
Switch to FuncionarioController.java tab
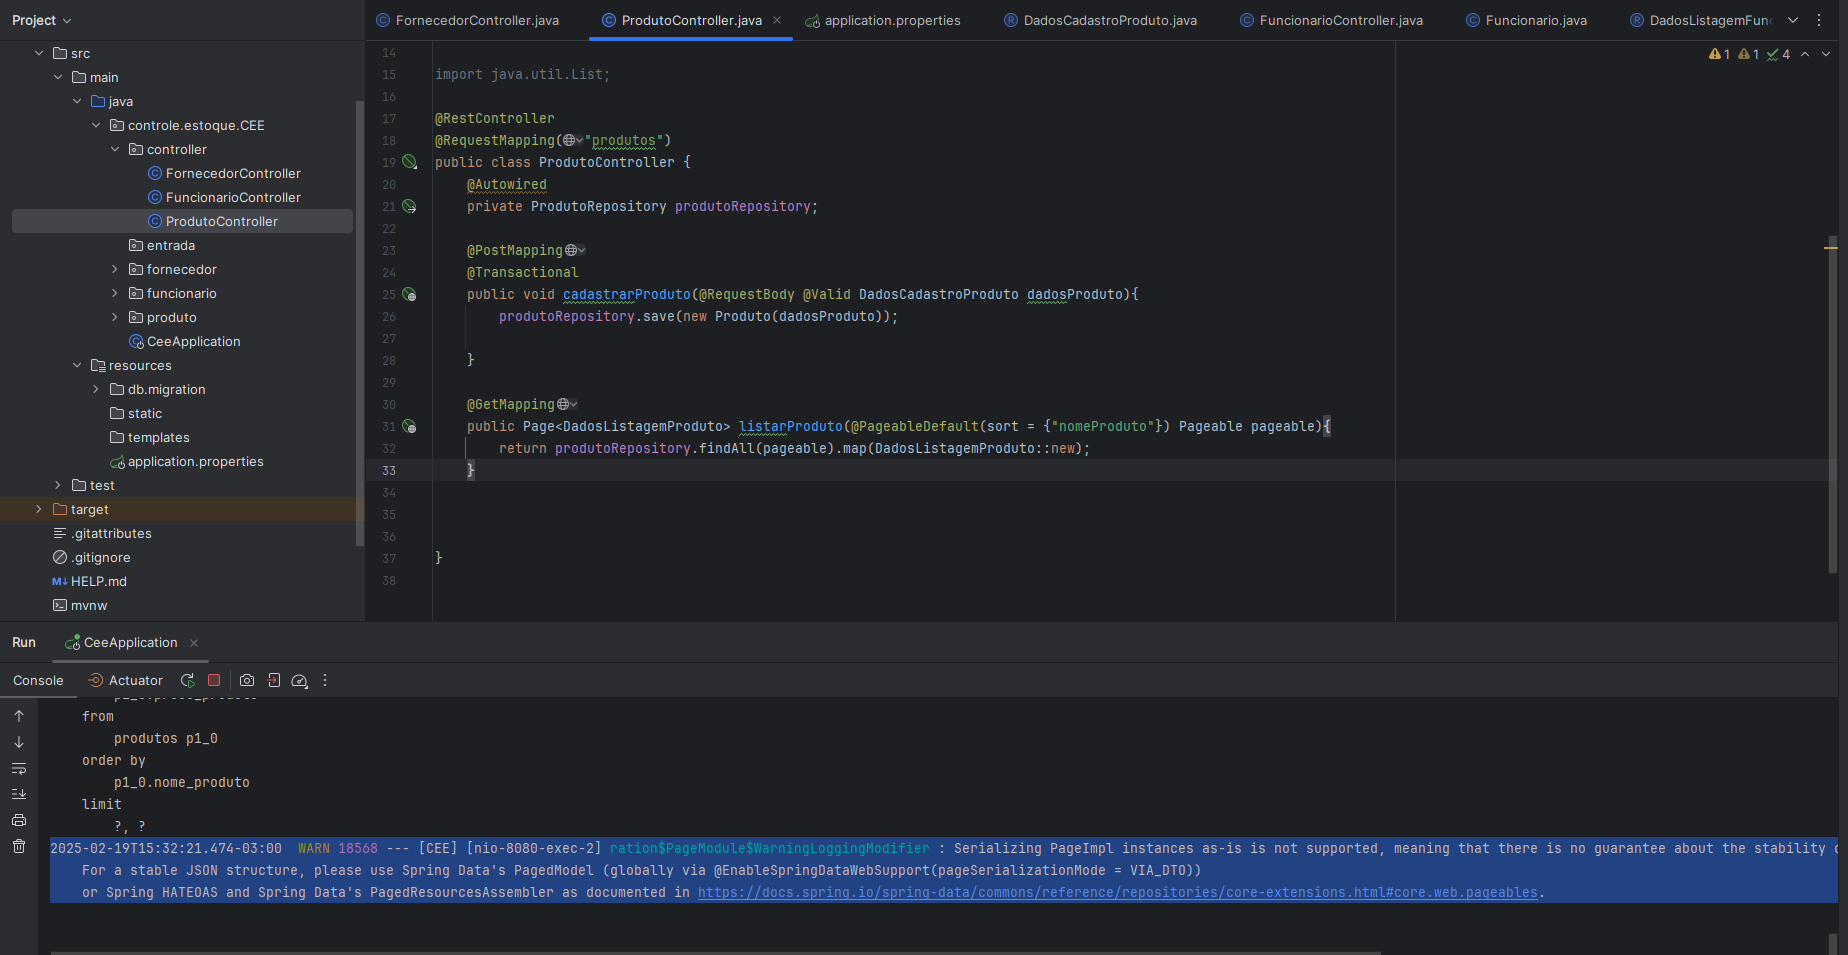click(1331, 20)
